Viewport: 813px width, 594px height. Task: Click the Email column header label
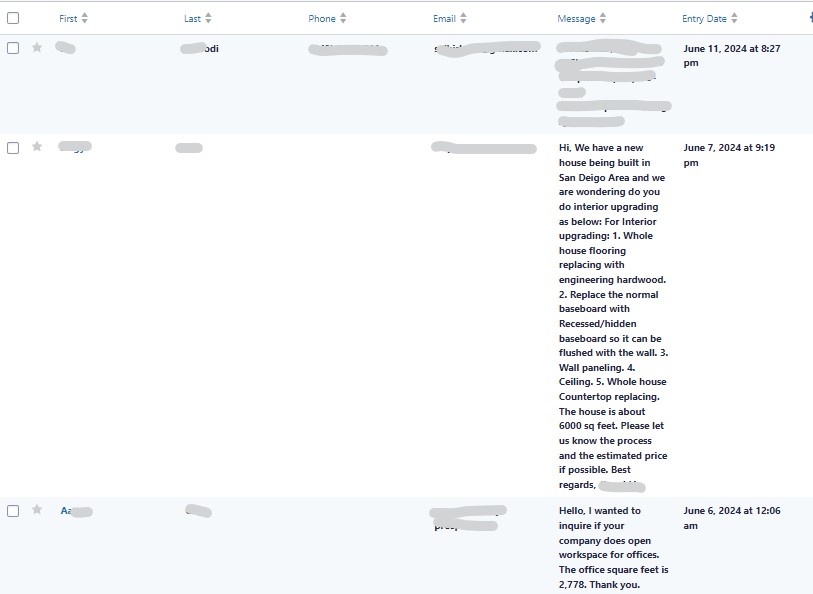pos(444,19)
